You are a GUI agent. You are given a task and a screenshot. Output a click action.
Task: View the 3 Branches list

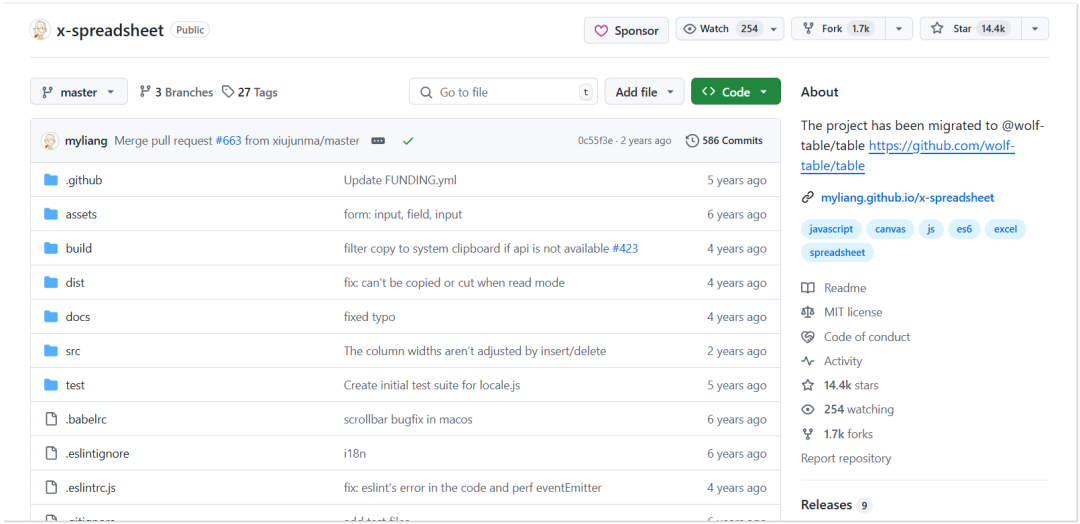[177, 92]
